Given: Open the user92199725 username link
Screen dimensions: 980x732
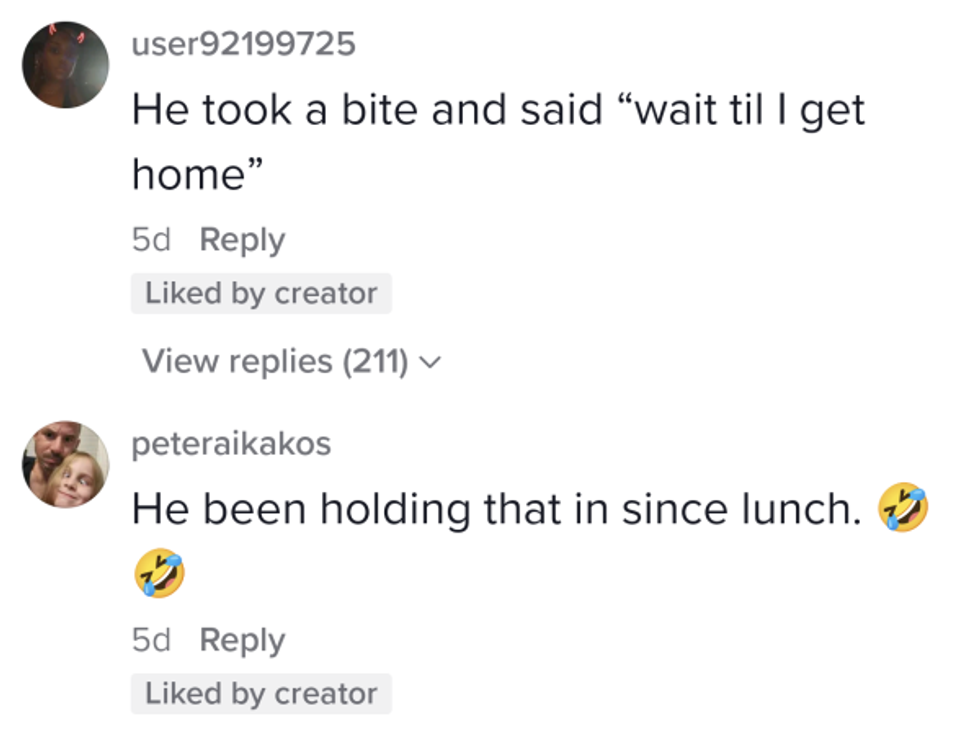Looking at the screenshot, I should tap(243, 43).
